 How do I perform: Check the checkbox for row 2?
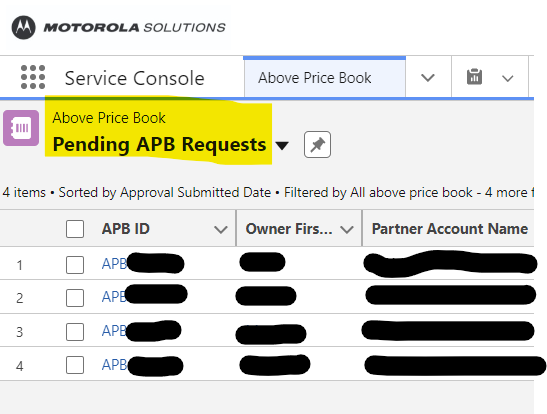pyautogui.click(x=75, y=298)
